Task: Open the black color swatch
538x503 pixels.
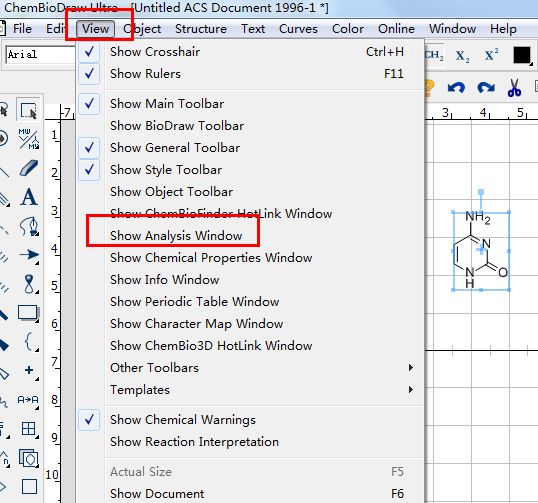Action: point(522,55)
